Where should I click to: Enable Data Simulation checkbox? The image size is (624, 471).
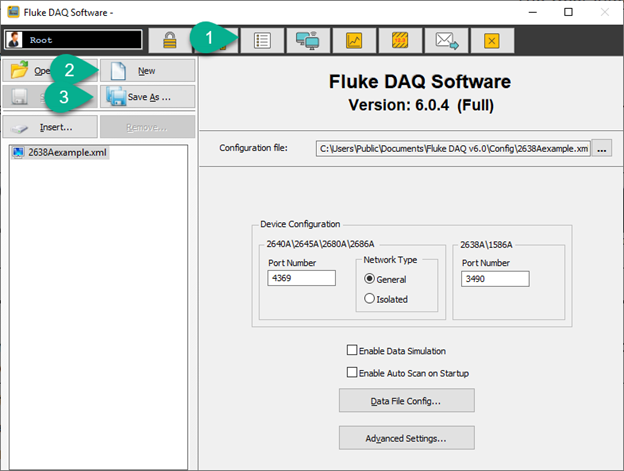coord(352,350)
